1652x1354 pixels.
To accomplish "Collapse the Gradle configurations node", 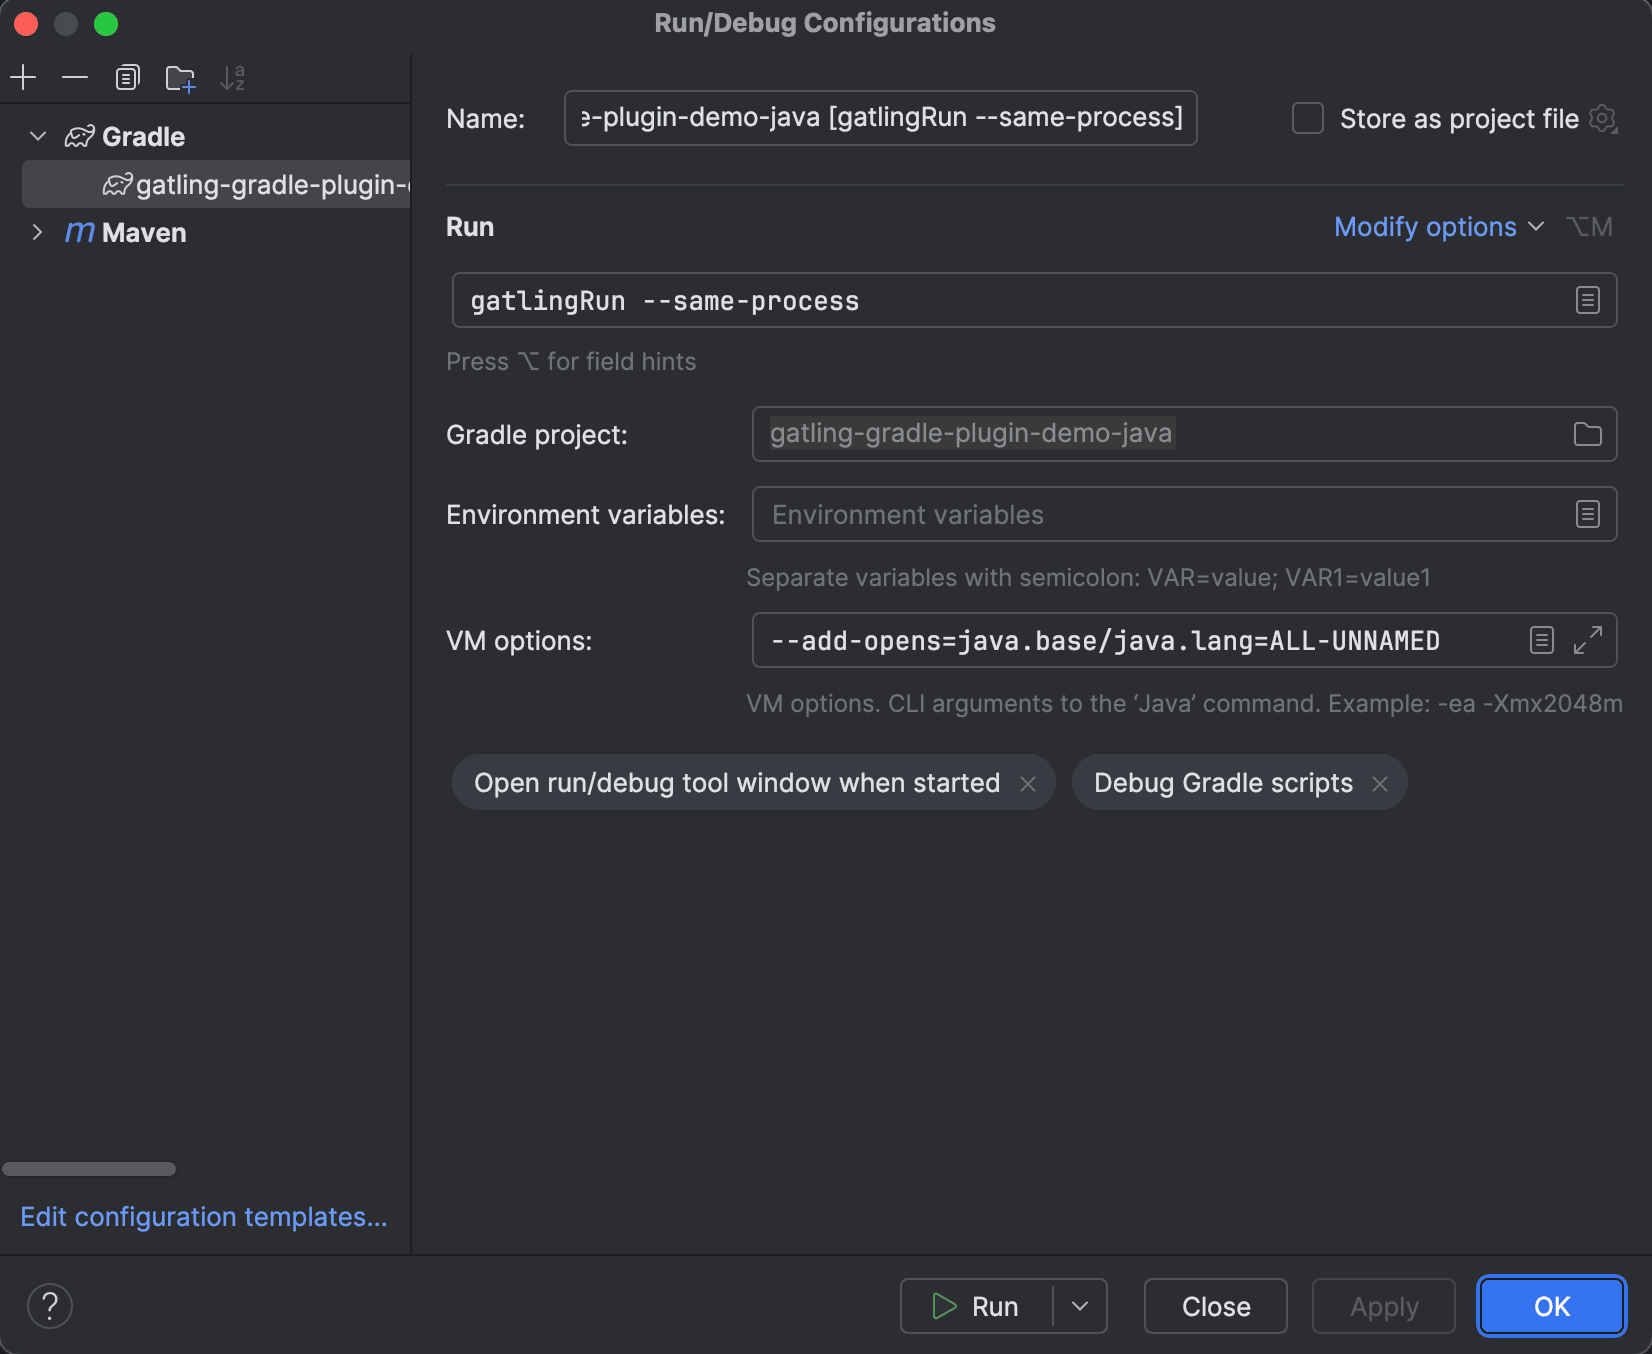I will 38,136.
